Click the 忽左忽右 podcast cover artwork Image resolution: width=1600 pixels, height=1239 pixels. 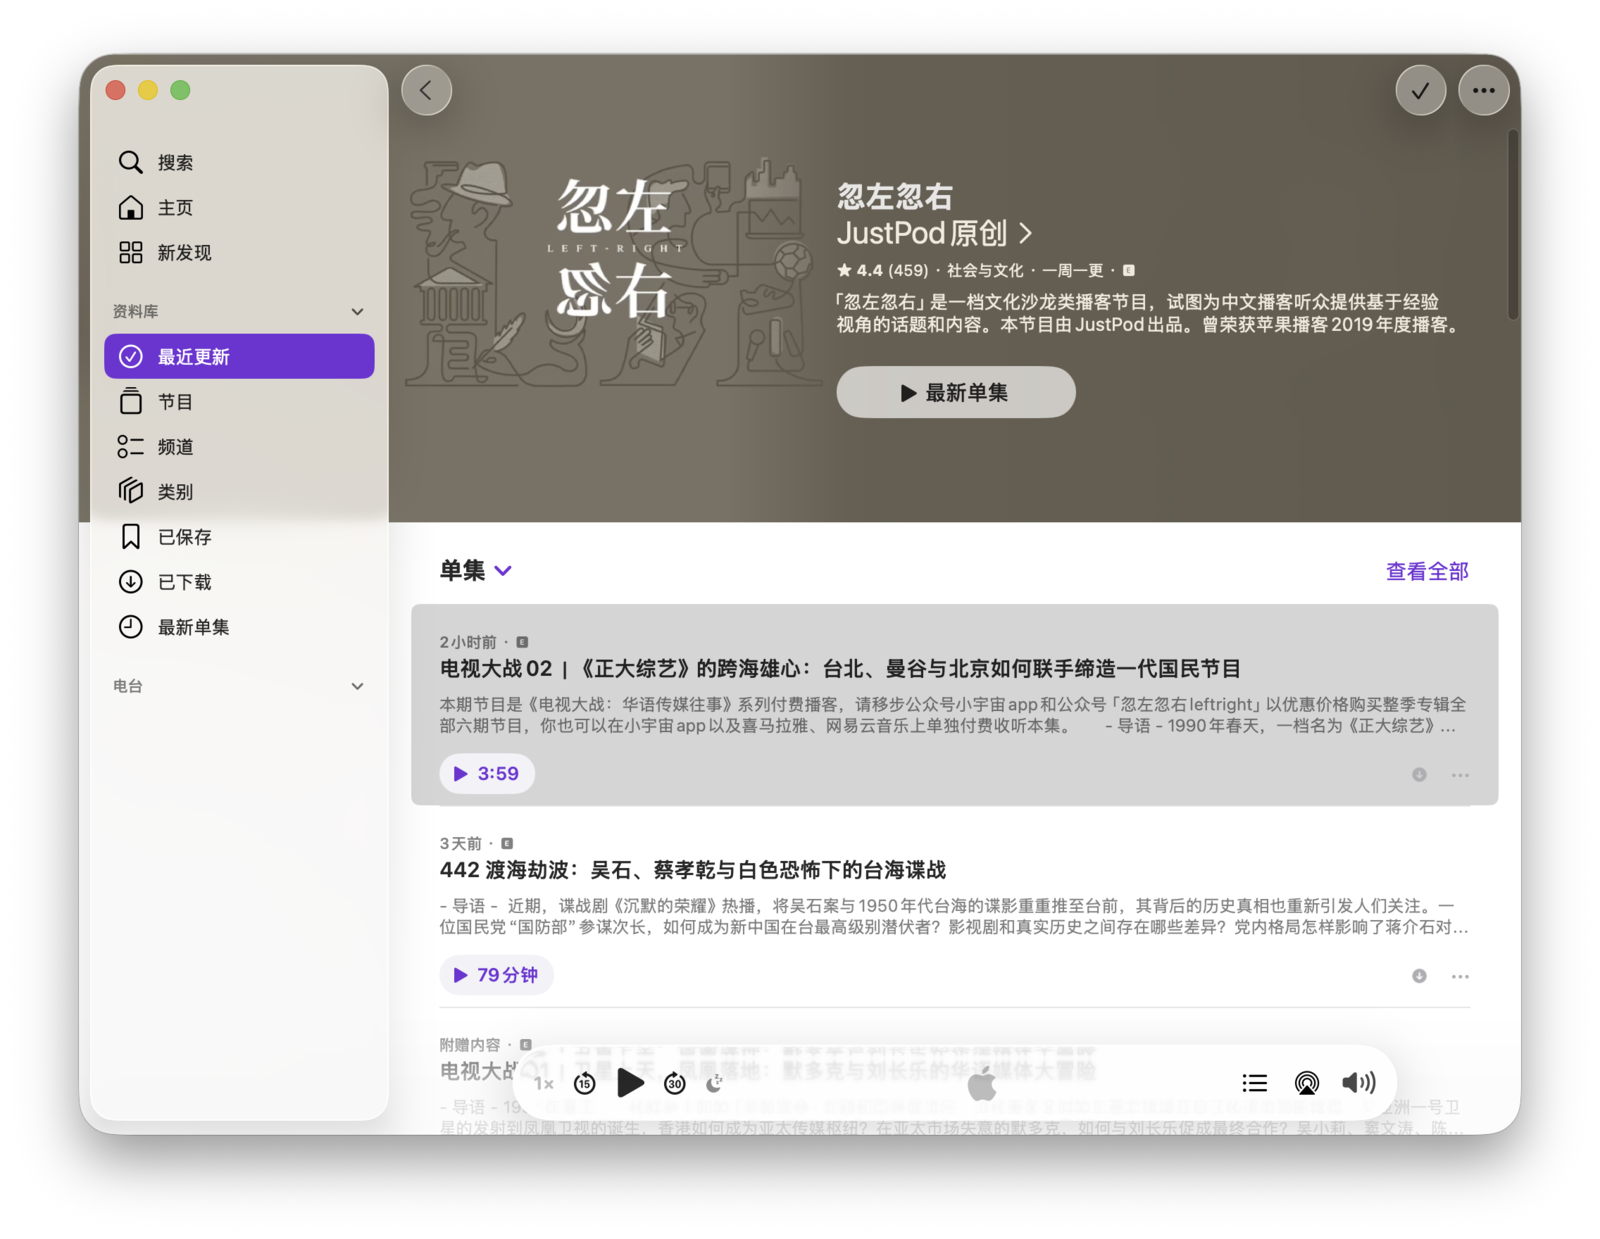pos(612,270)
